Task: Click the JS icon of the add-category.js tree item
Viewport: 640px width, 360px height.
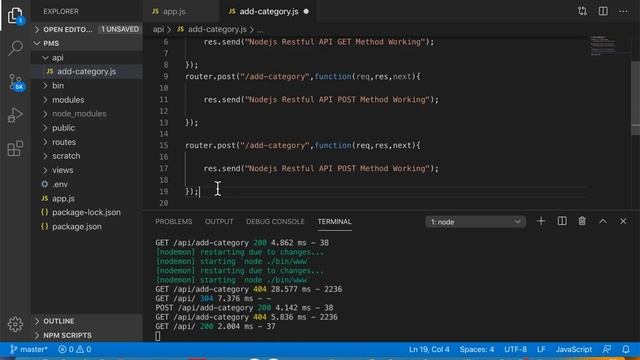Action: [49, 71]
